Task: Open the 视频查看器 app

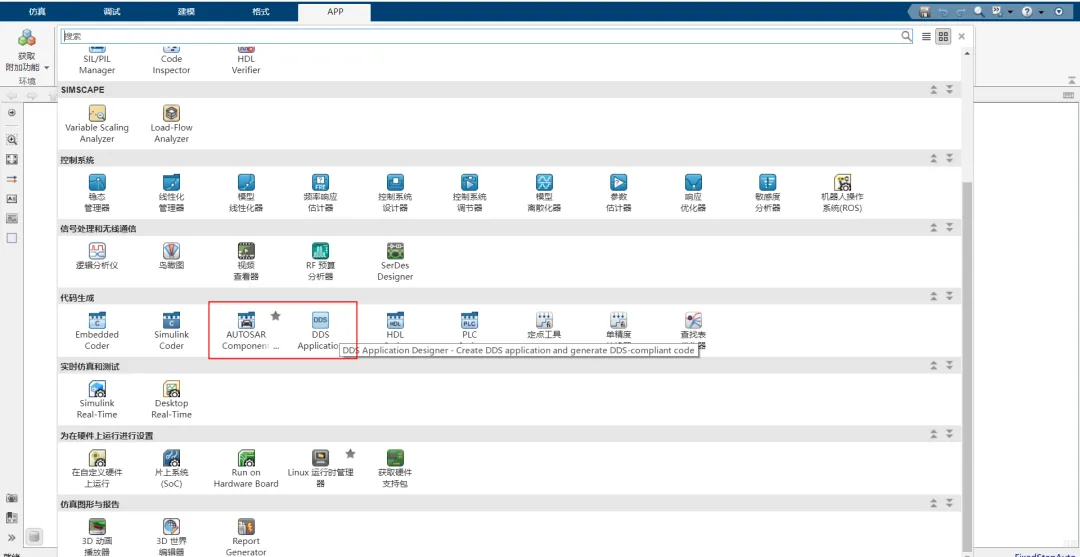Action: coord(246,261)
